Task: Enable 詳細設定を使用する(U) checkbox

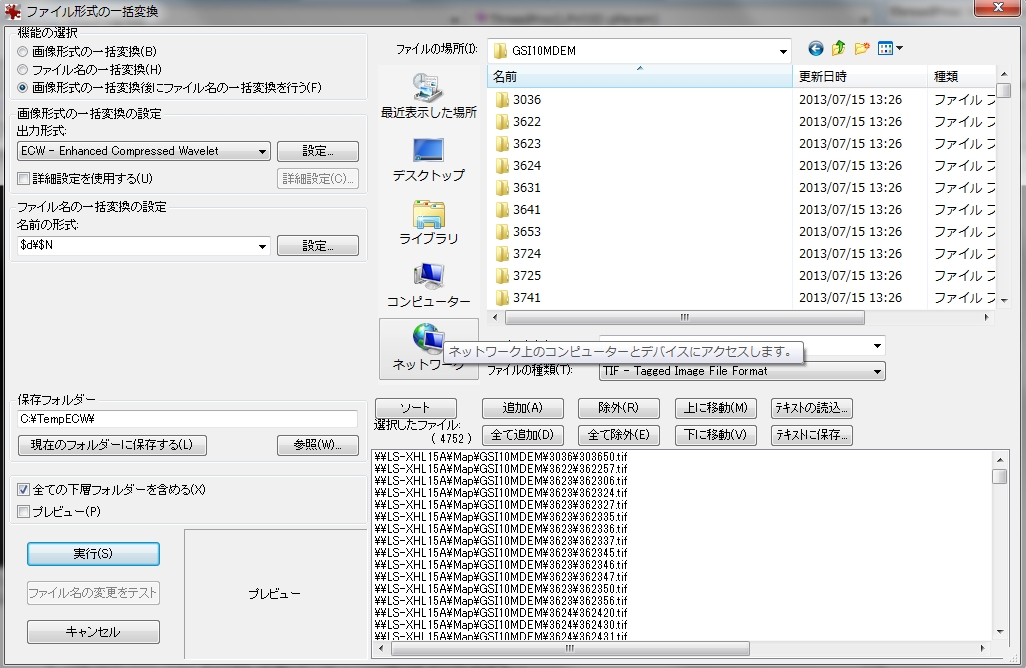Action: [23, 179]
